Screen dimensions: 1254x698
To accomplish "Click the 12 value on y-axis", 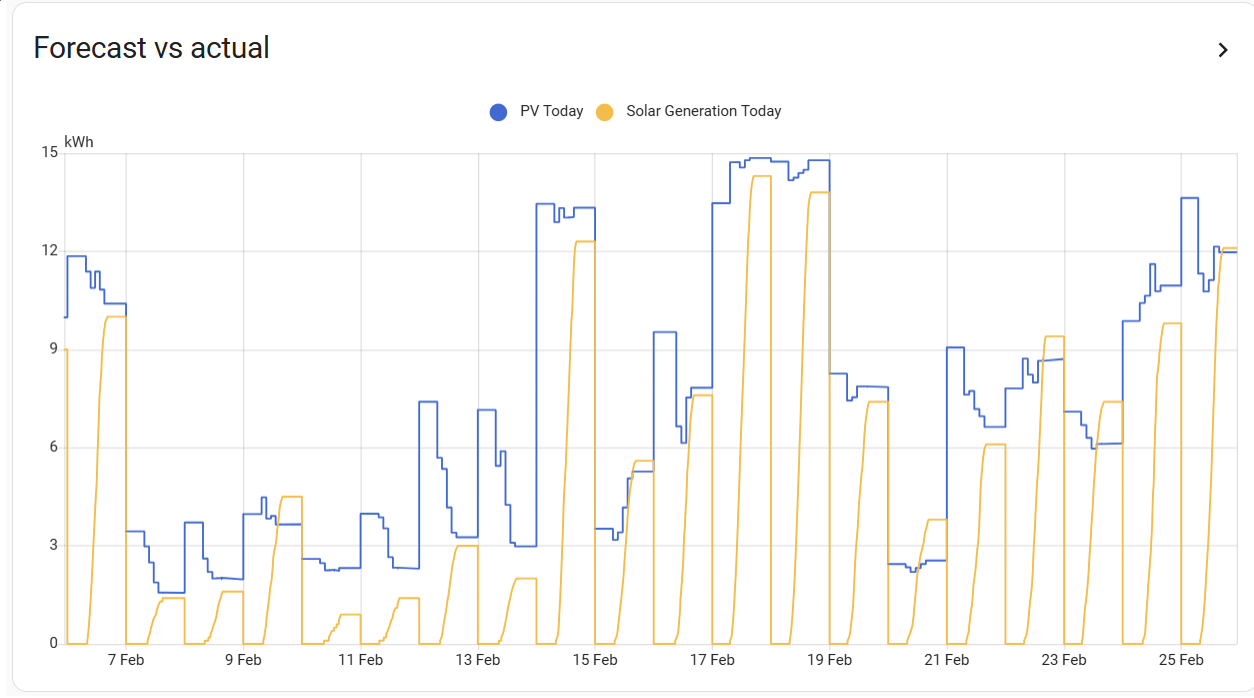I will click(x=49, y=251).
